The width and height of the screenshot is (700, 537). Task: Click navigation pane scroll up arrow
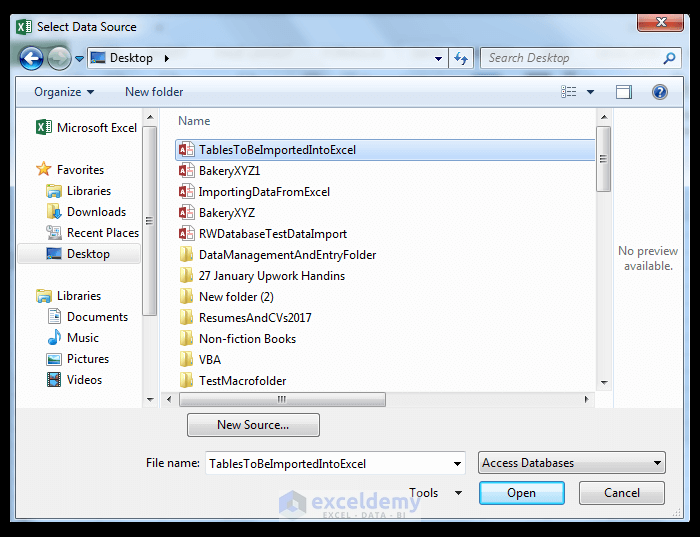click(150, 117)
